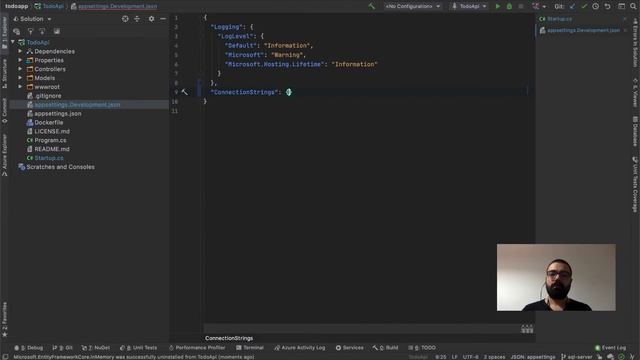This screenshot has height=360, width=640.
Task: Select appsettings.json in the solution tree
Action: pos(58,113)
